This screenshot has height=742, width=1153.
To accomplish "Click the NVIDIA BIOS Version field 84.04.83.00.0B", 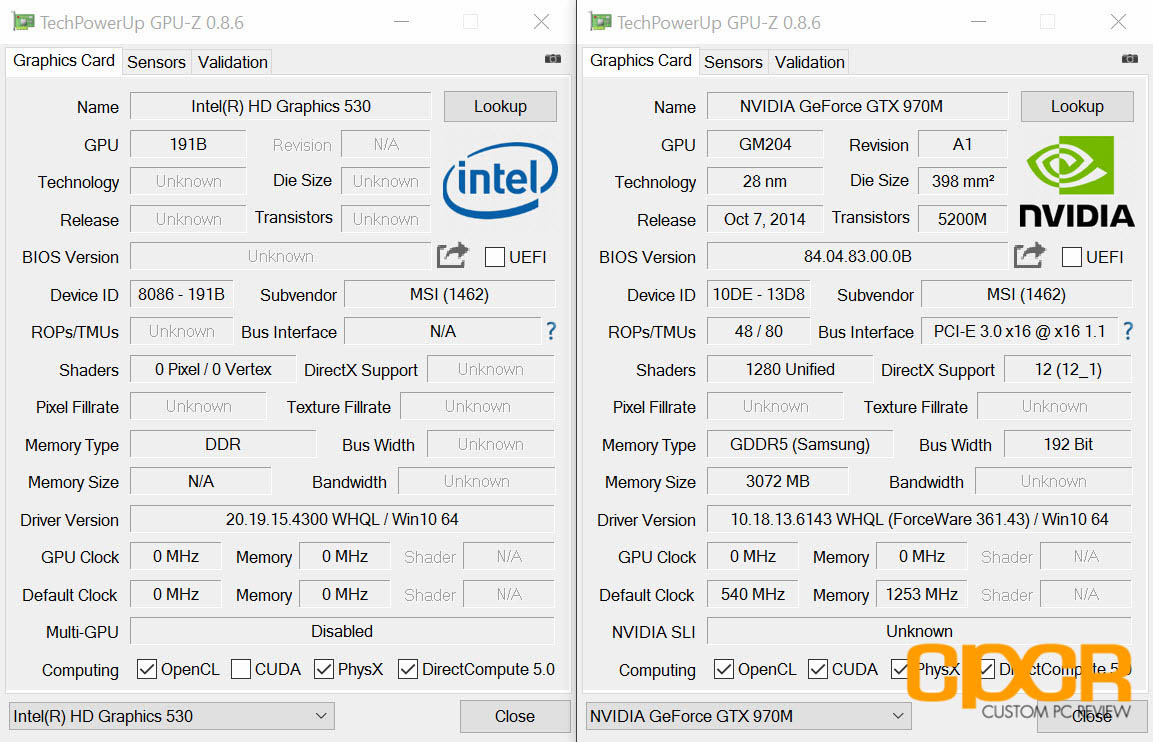I will [857, 257].
